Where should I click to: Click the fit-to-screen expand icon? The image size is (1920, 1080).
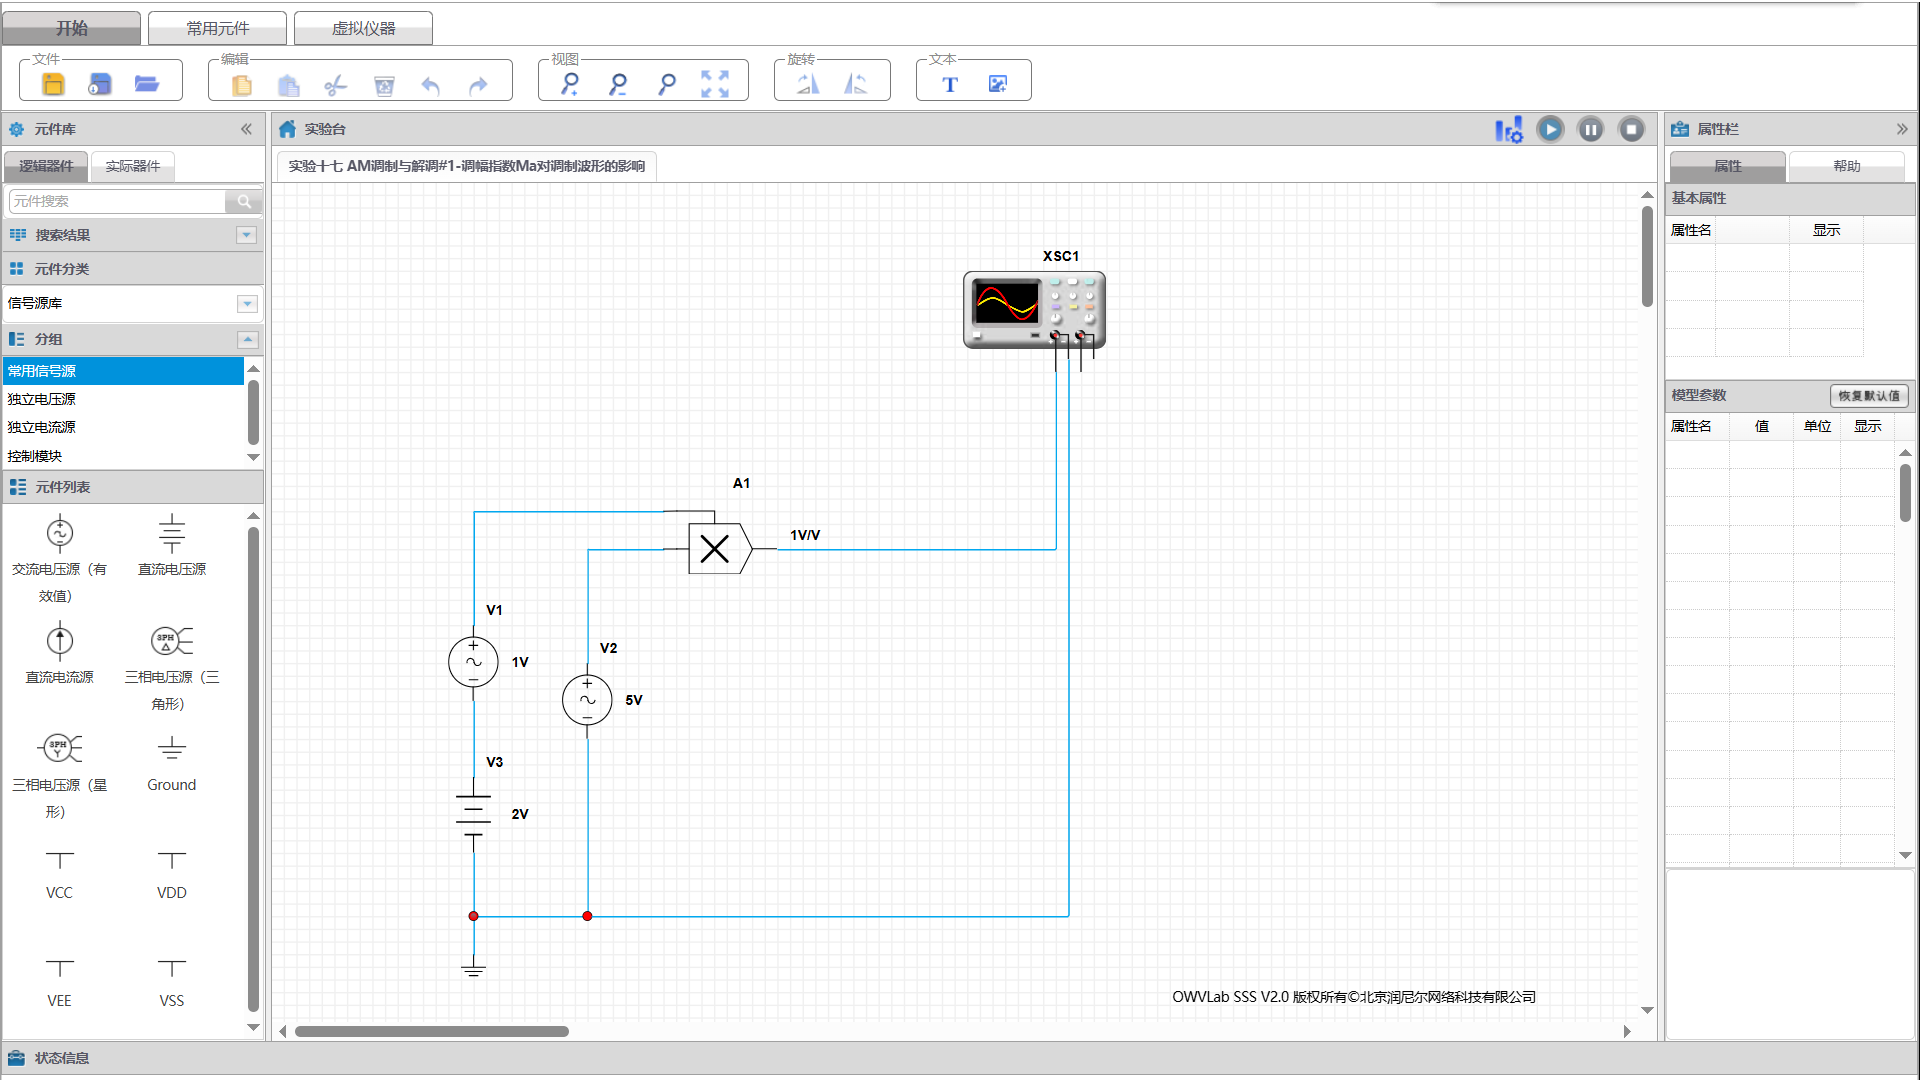[x=715, y=84]
